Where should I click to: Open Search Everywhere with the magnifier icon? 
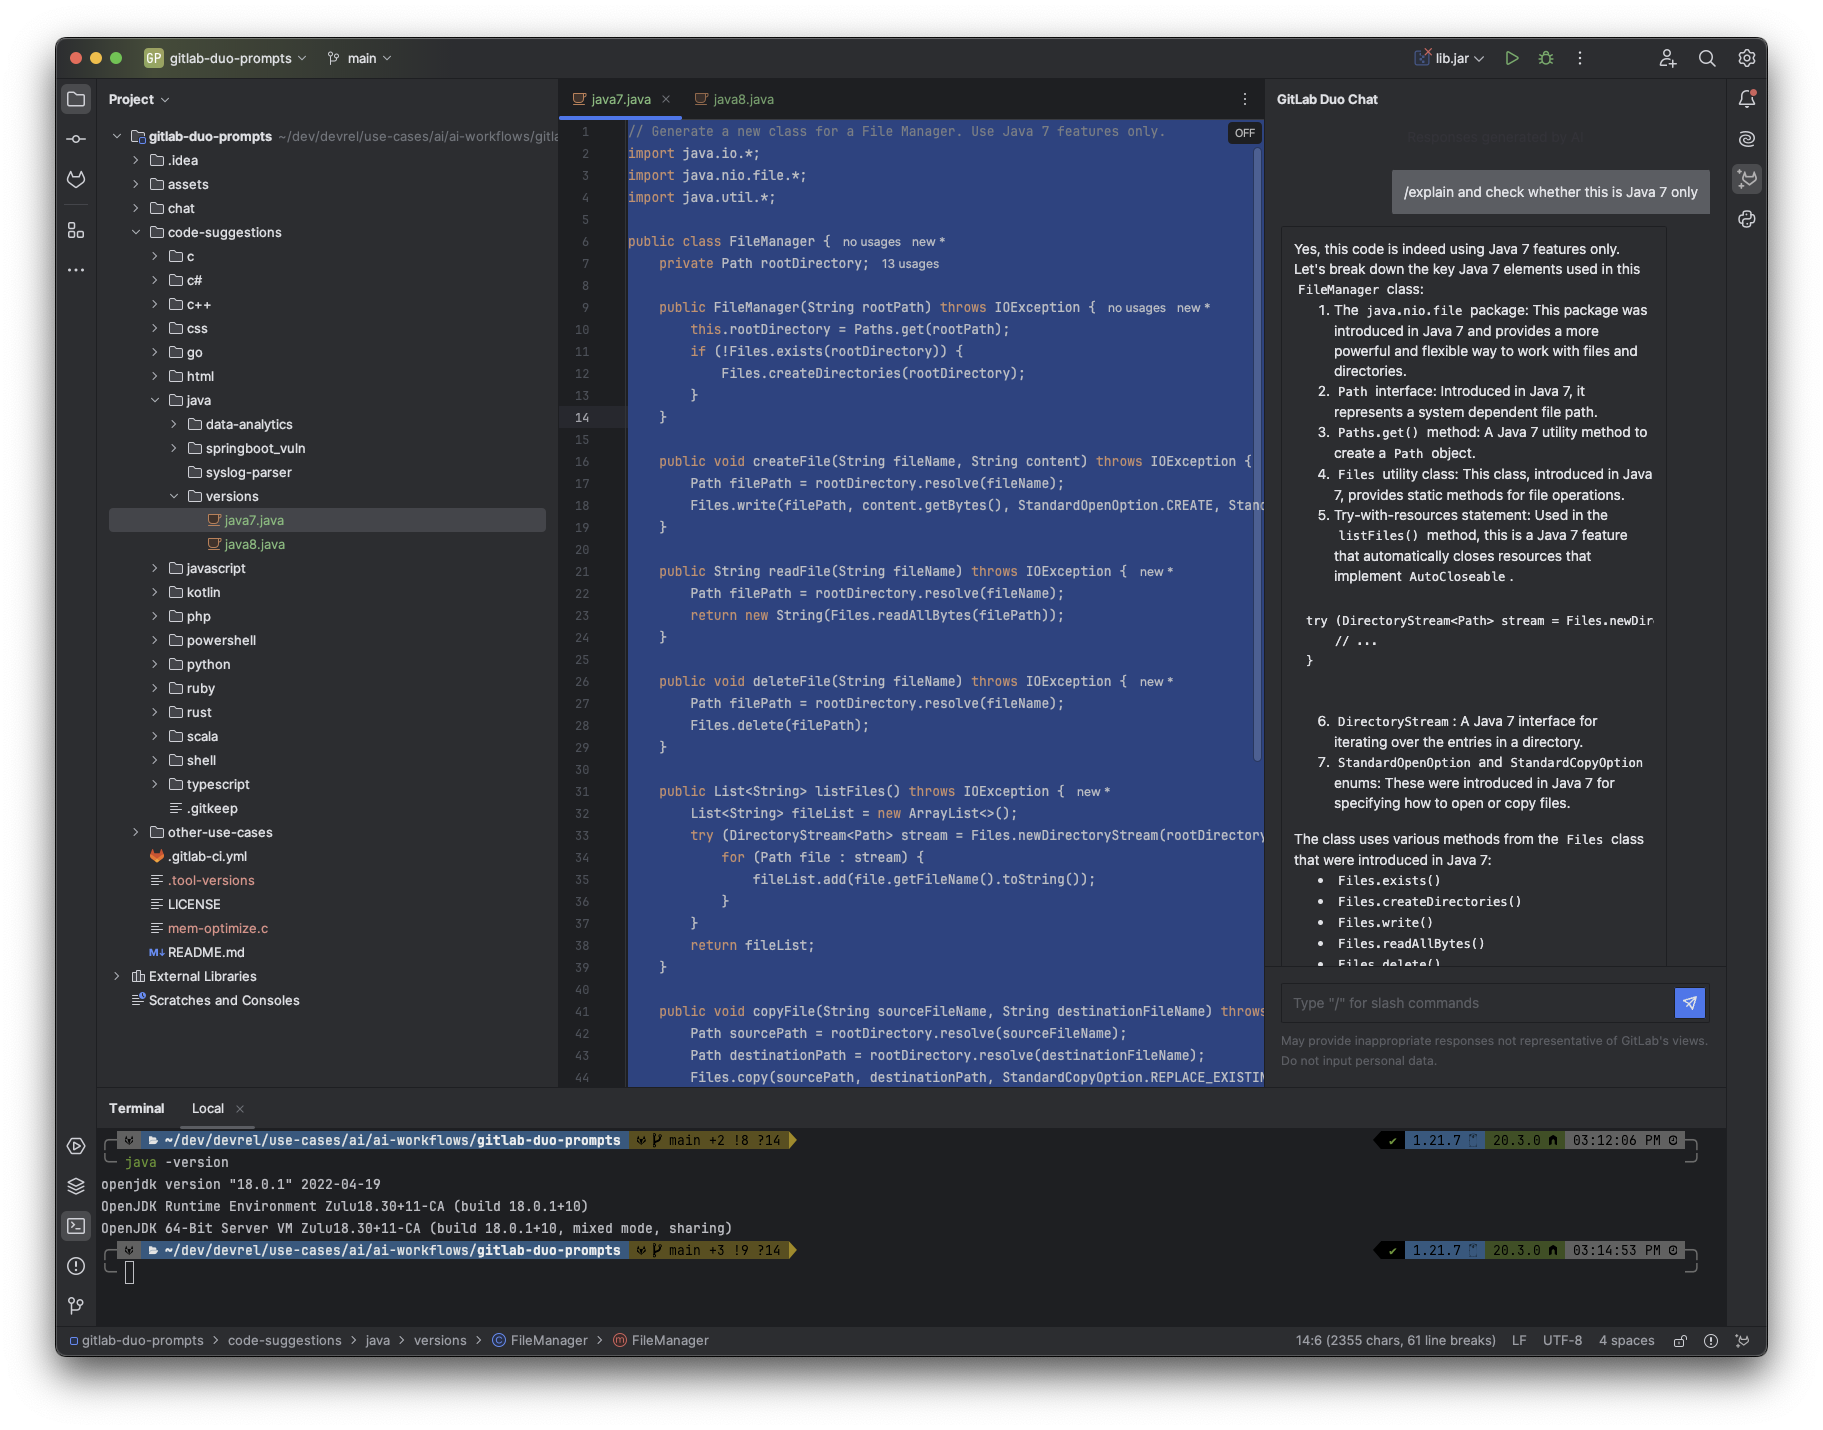(1707, 57)
